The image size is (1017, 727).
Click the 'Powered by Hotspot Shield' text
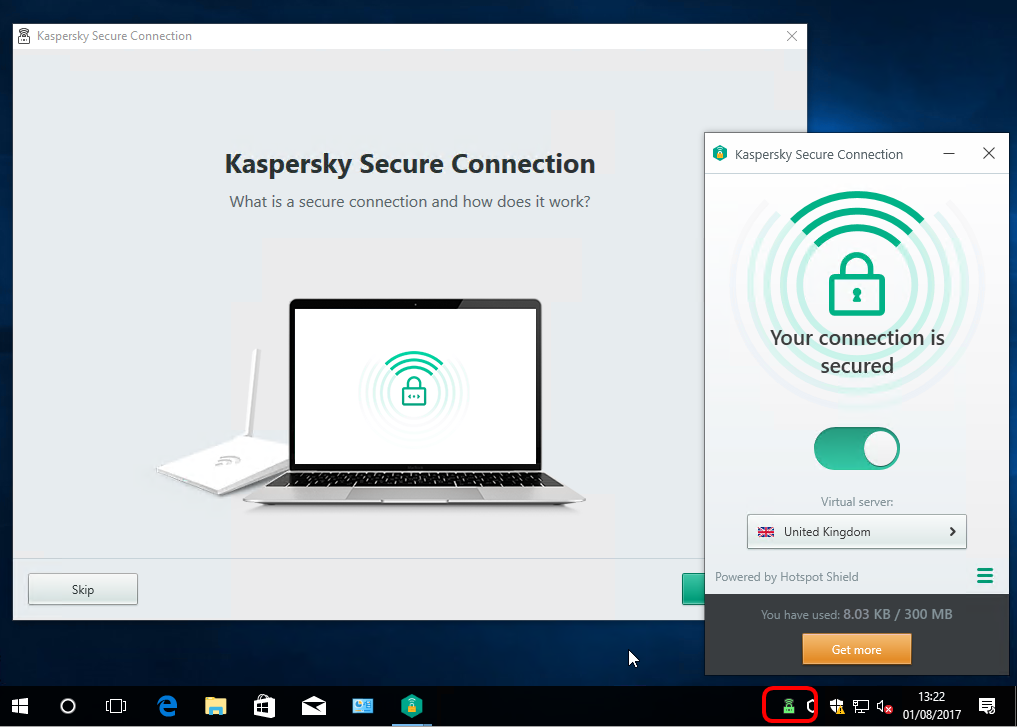click(x=787, y=577)
